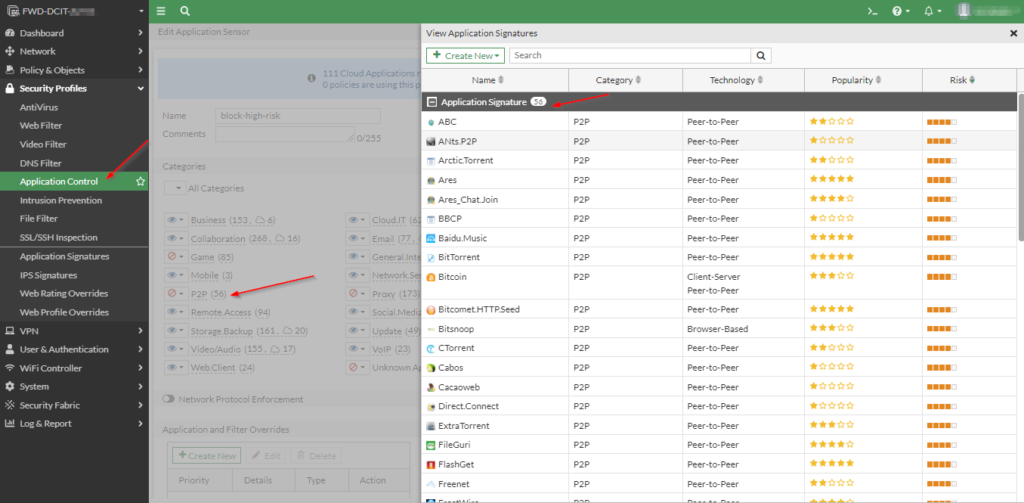Click Create New under Application and Filter Overrides
The height and width of the screenshot is (503, 1024).
[x=207, y=456]
